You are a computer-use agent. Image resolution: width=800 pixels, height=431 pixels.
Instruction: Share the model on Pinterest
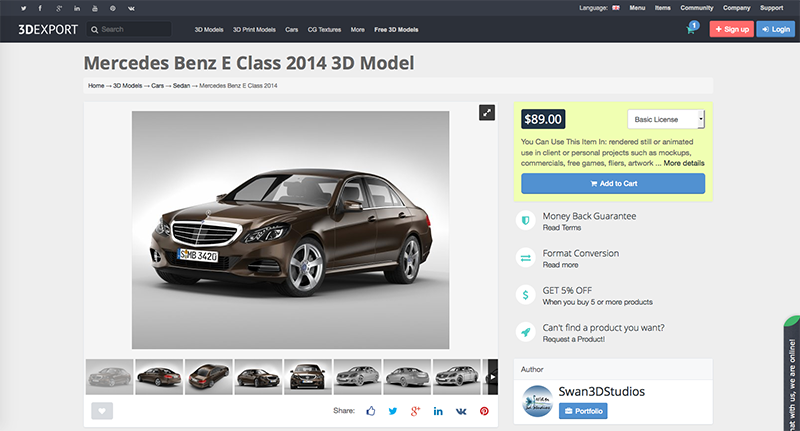484,411
